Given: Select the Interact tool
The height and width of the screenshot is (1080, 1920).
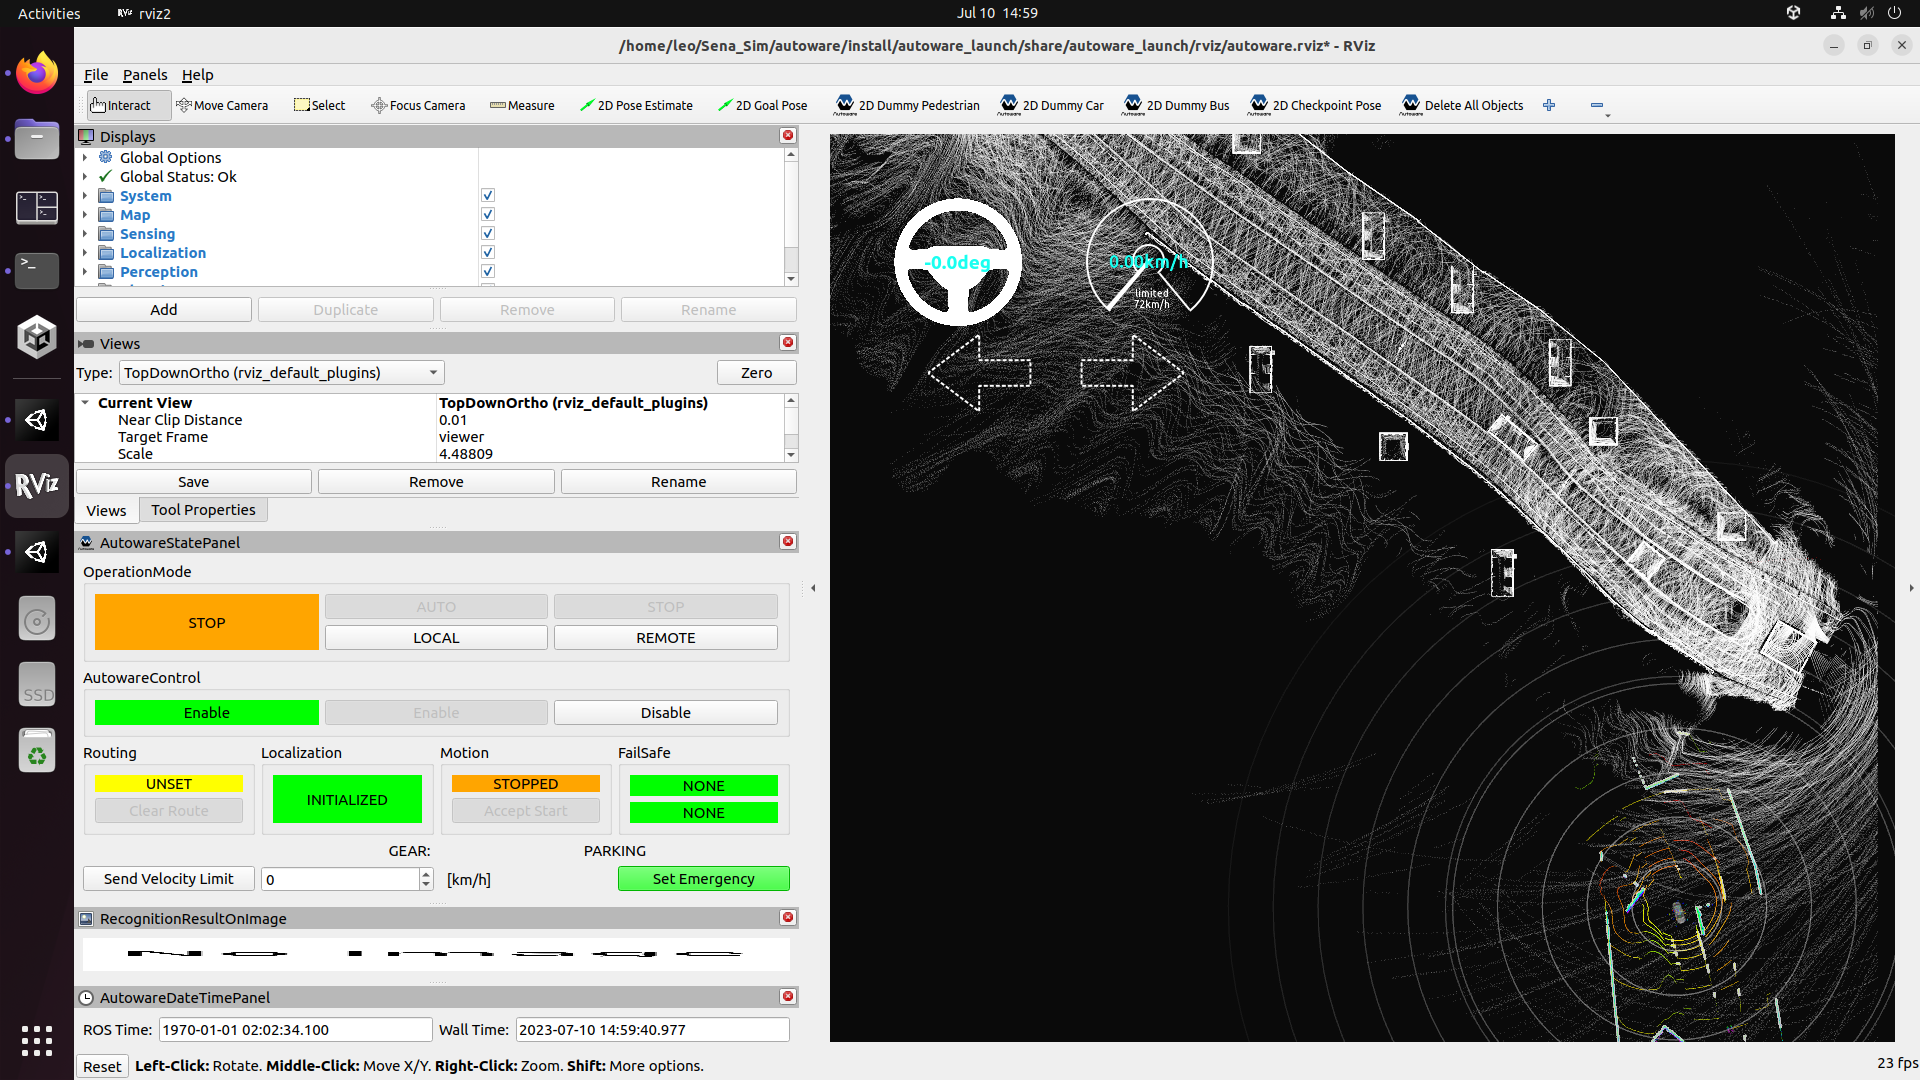Looking at the screenshot, I should click(127, 105).
